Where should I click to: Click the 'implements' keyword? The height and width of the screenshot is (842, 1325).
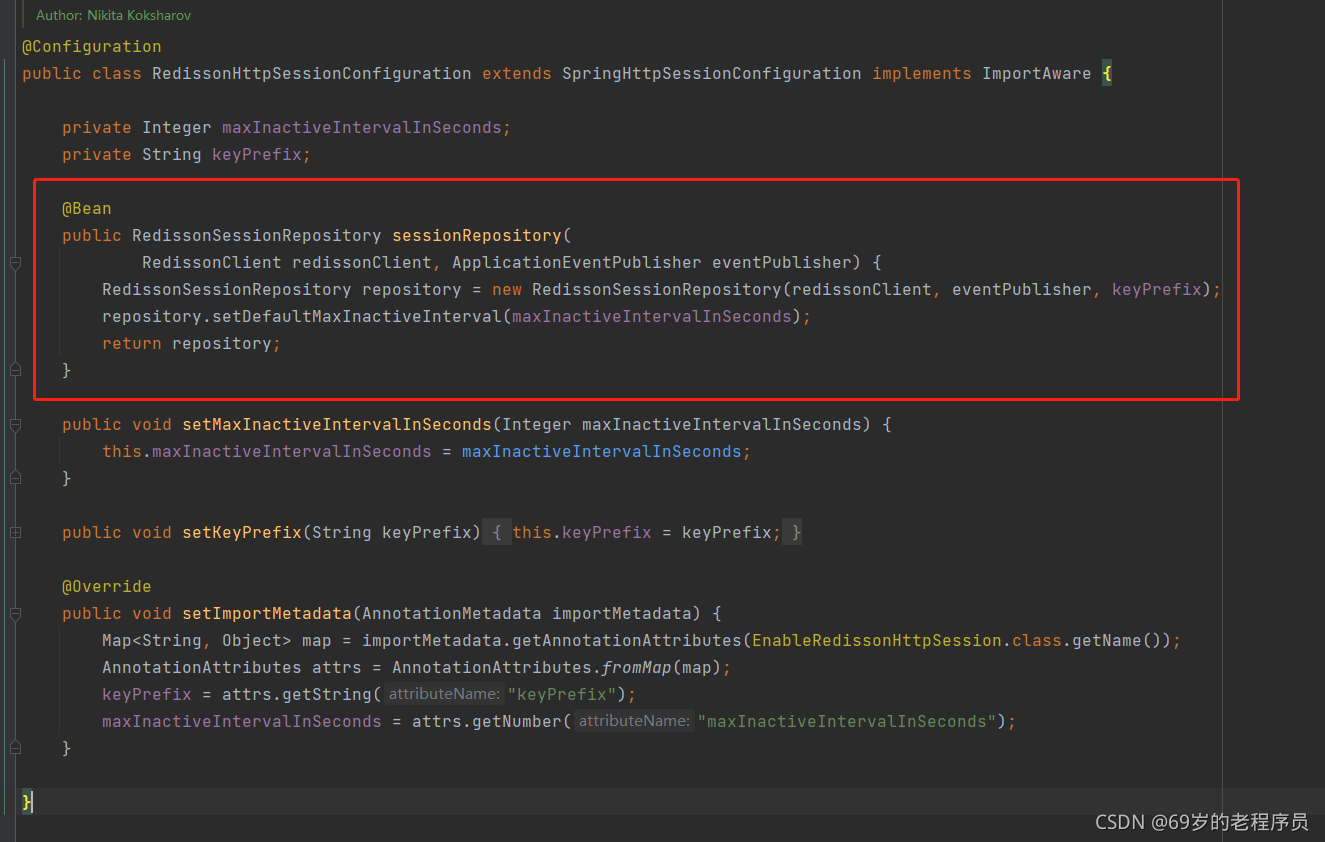922,74
